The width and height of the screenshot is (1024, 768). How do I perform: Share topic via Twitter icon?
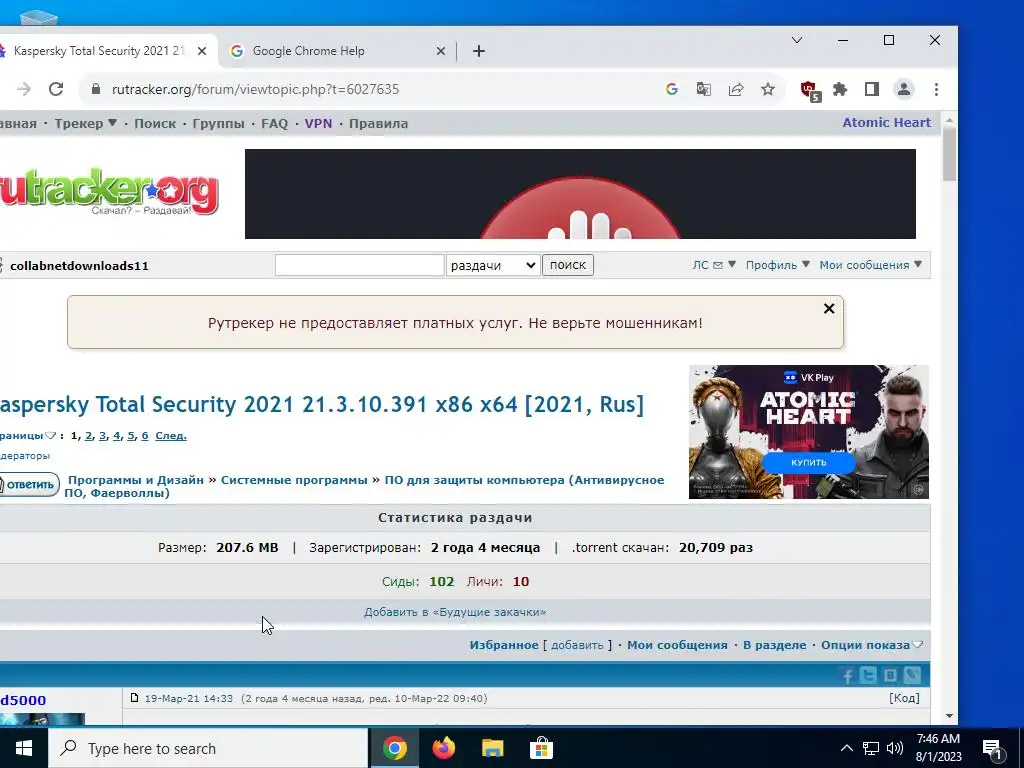coord(869,675)
